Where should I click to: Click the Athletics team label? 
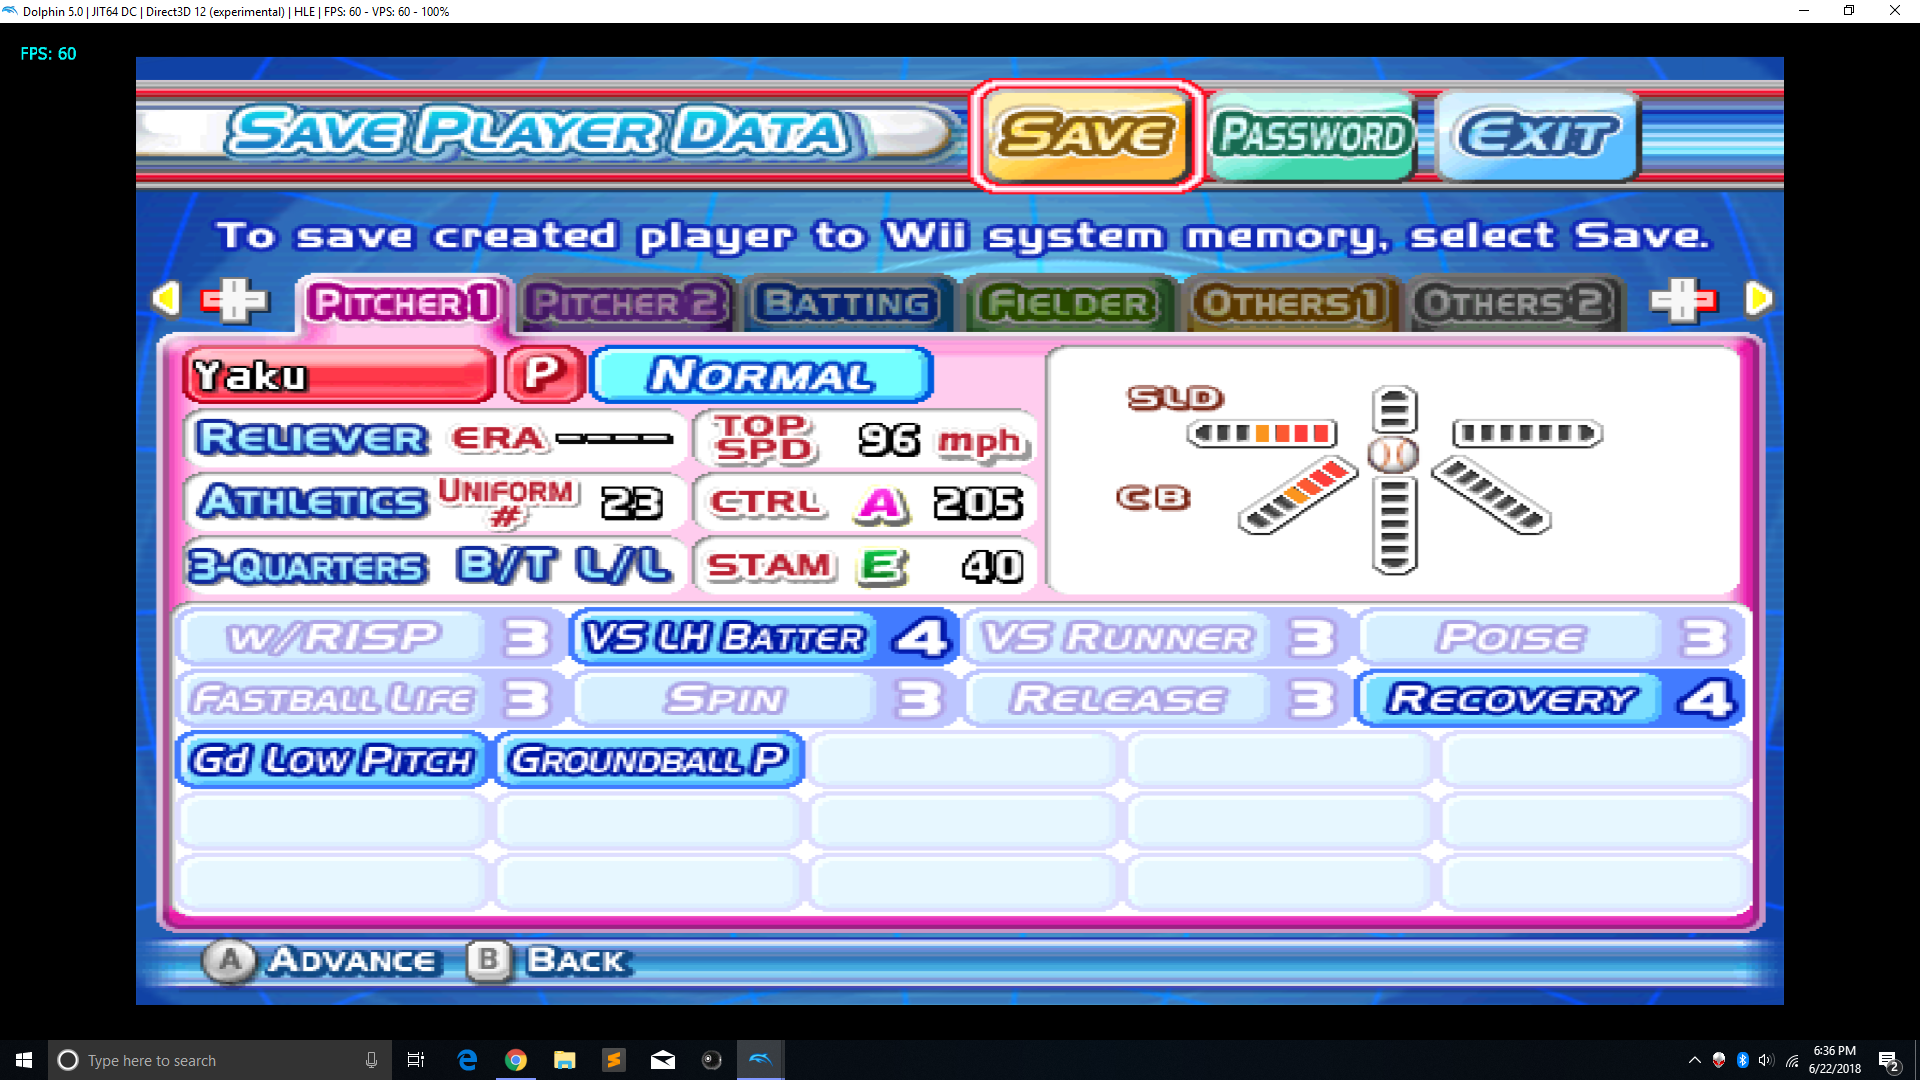[x=312, y=501]
